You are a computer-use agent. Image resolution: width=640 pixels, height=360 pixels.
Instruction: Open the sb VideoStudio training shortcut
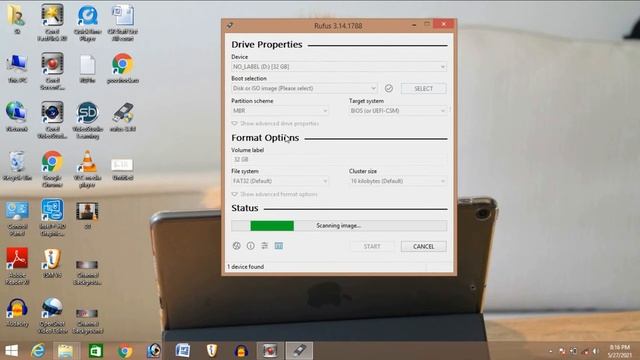[87, 120]
